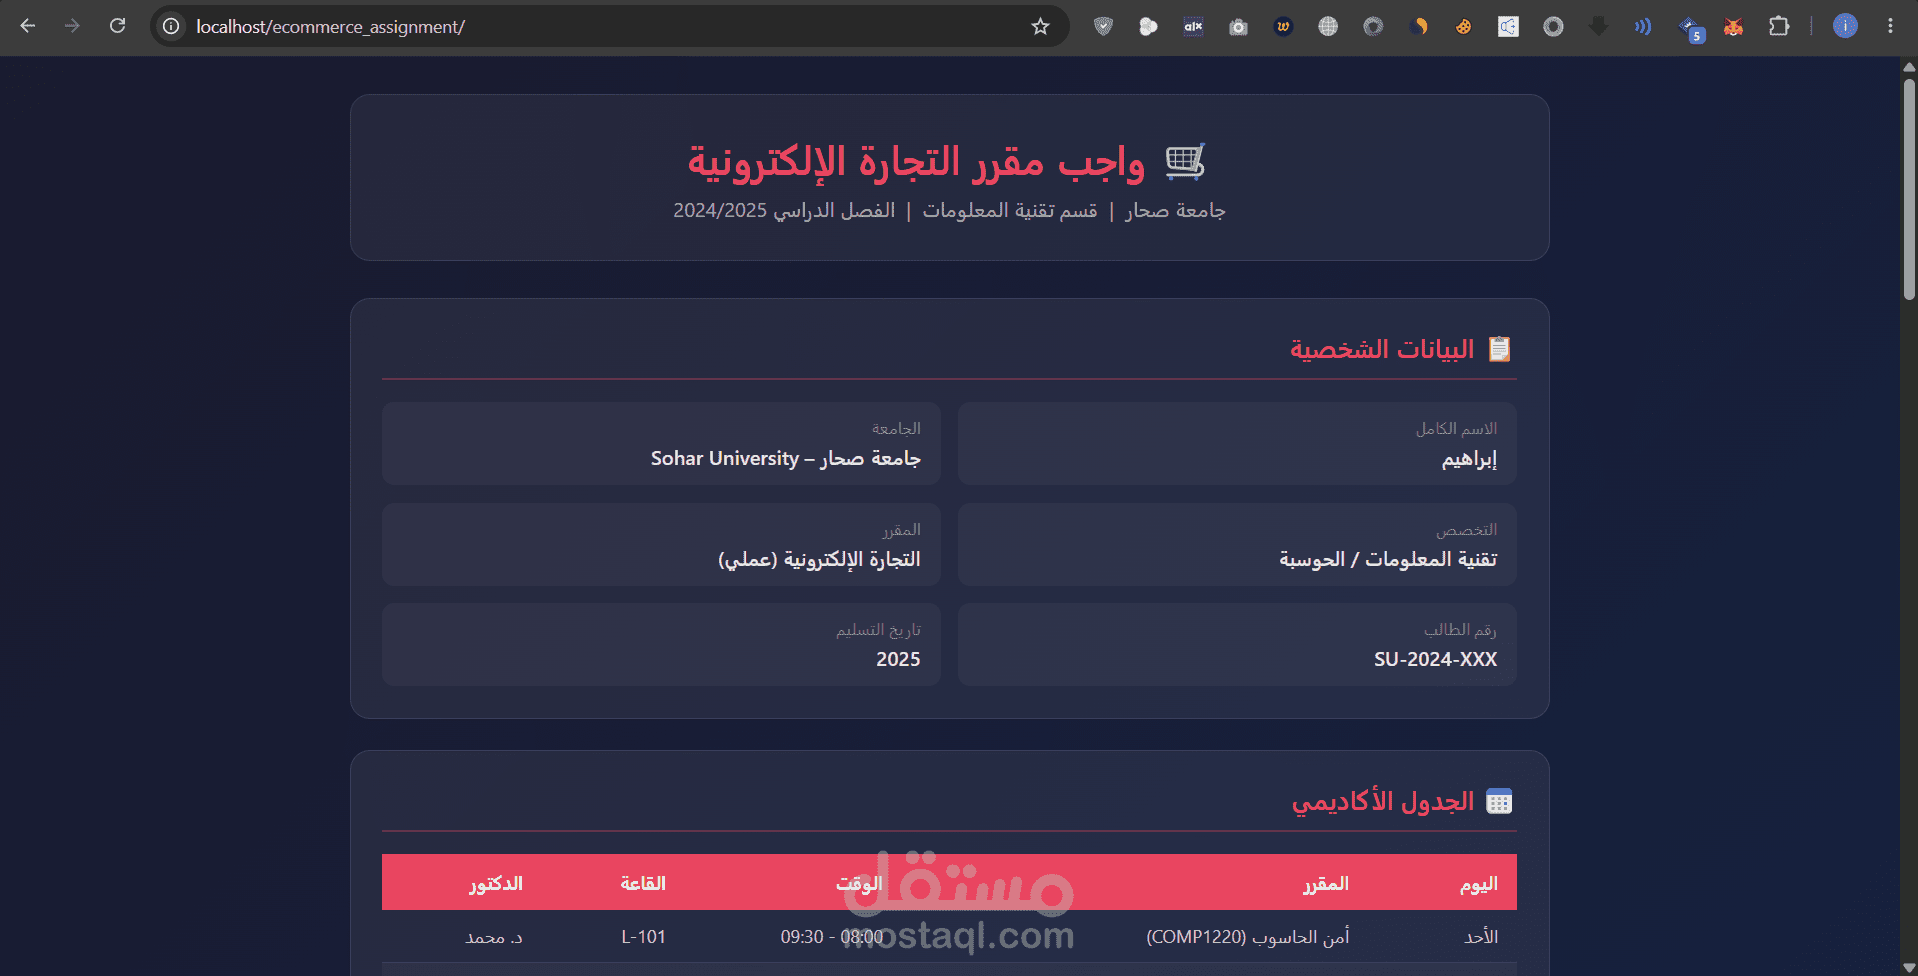Open the alx extension icon
Viewport: 1918px width, 976px height.
(x=1193, y=27)
